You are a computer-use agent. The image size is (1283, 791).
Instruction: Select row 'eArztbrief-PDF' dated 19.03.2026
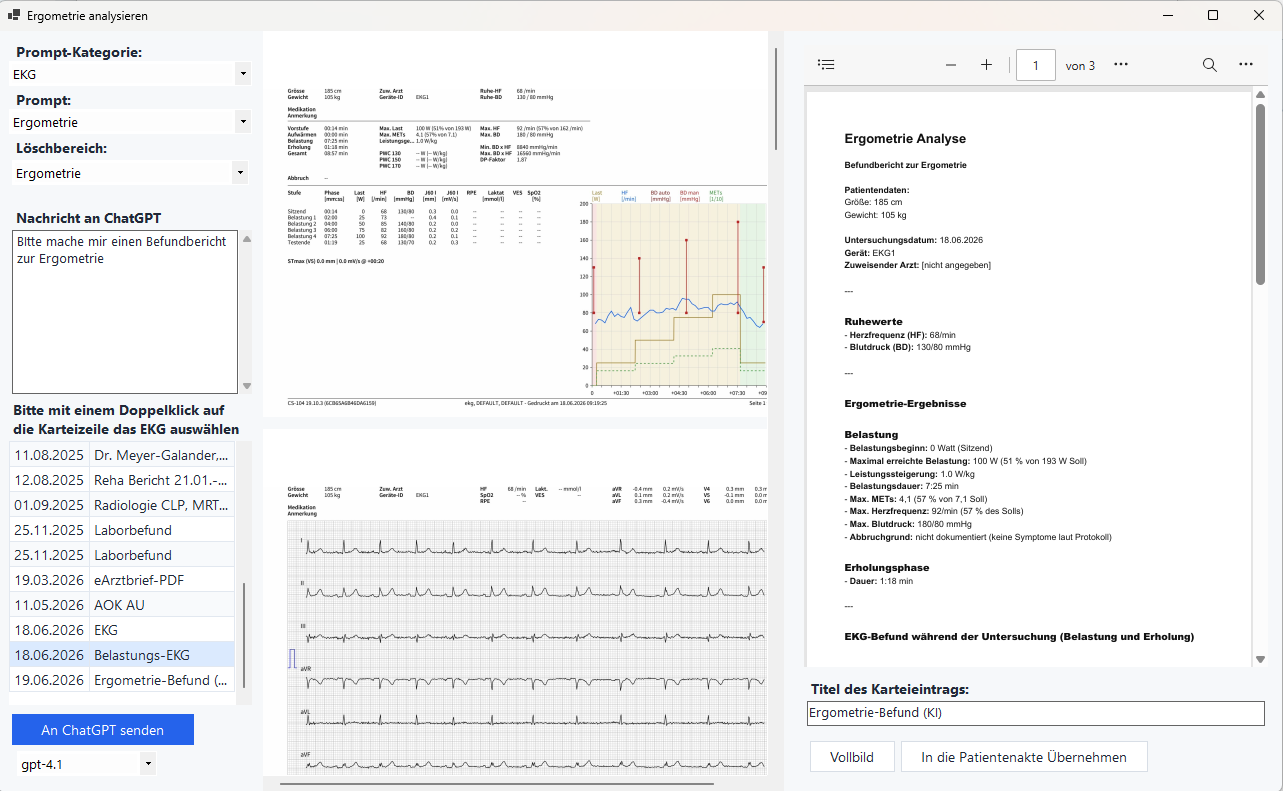coord(122,580)
